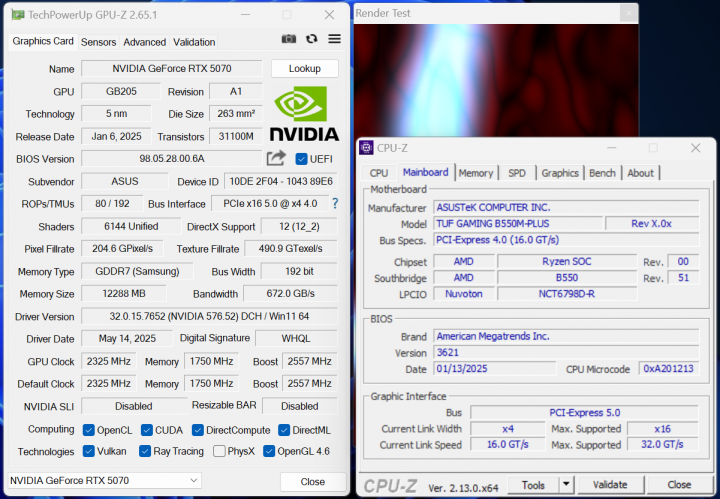Click the Southbridge value B550

[x=567, y=278]
